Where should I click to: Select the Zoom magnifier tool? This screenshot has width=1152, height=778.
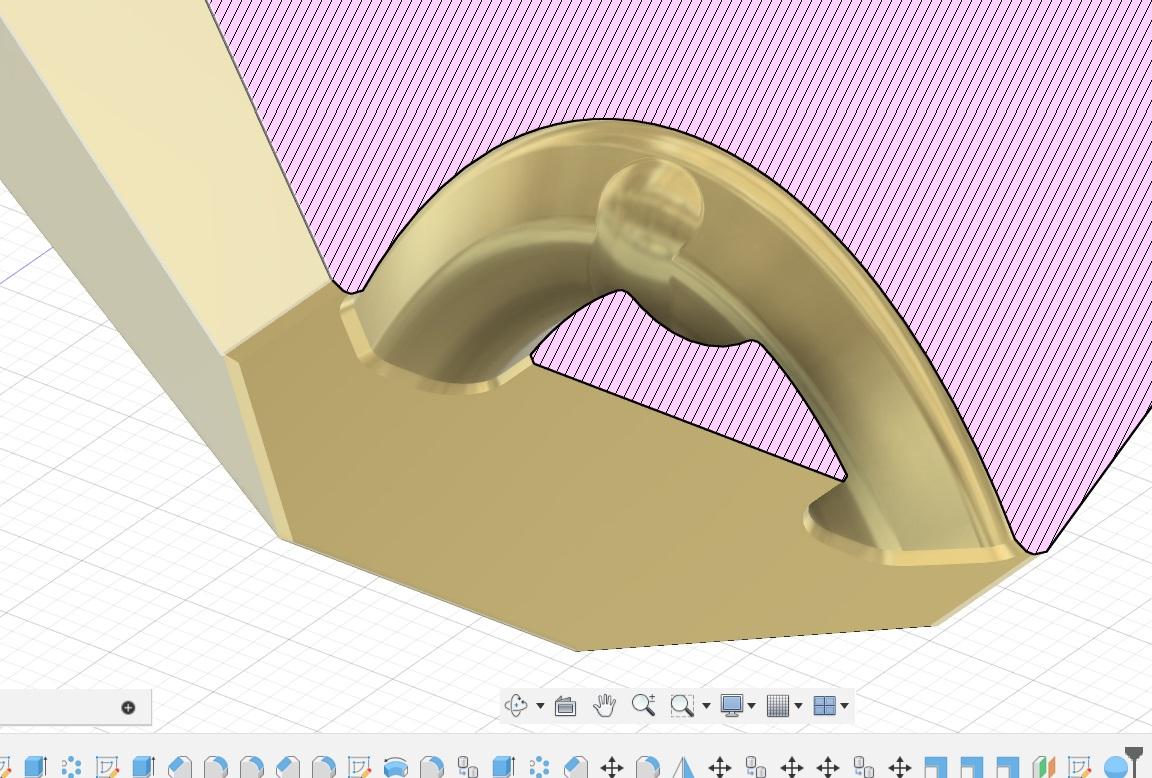[643, 705]
